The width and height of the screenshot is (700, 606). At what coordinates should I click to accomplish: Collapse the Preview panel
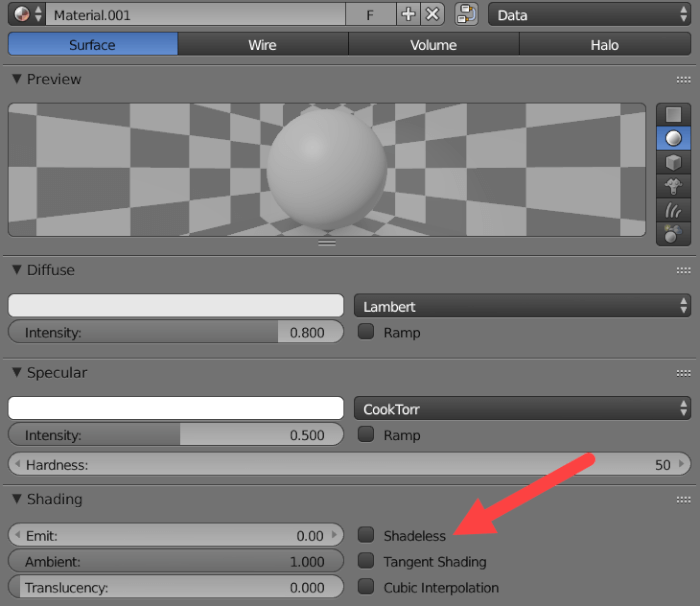point(17,79)
